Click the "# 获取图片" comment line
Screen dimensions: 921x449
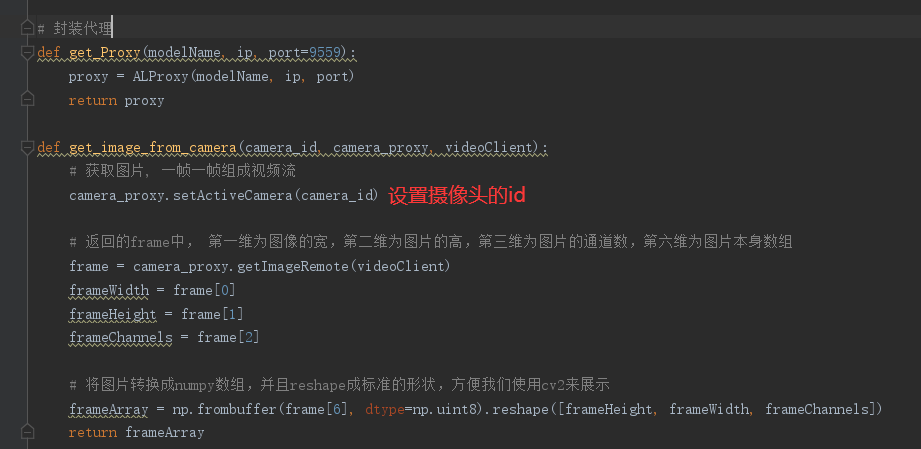click(x=182, y=171)
